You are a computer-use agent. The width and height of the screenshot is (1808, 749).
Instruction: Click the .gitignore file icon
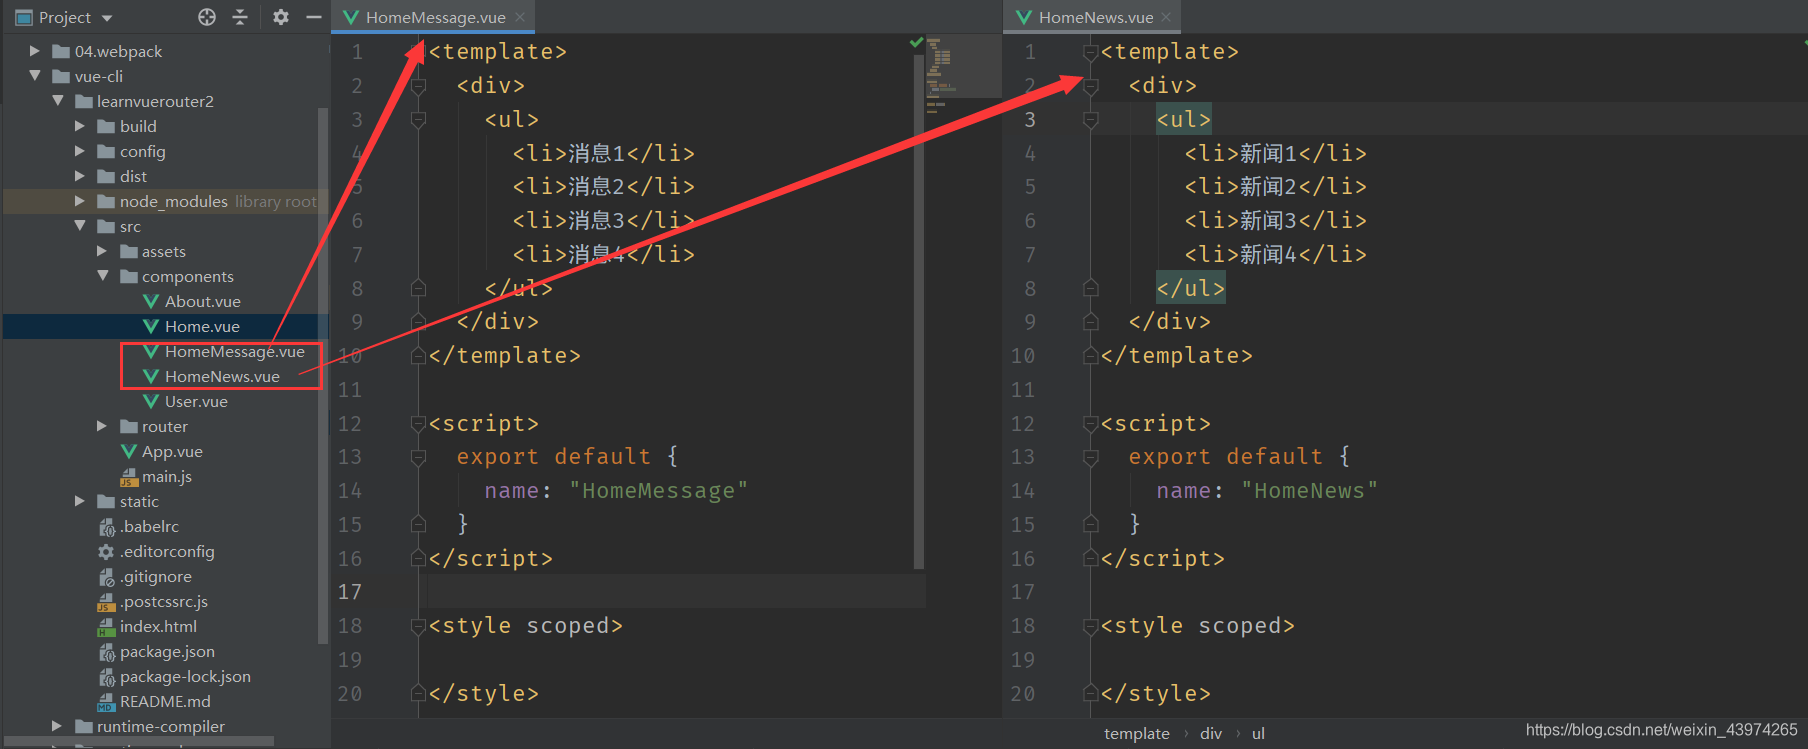[106, 577]
